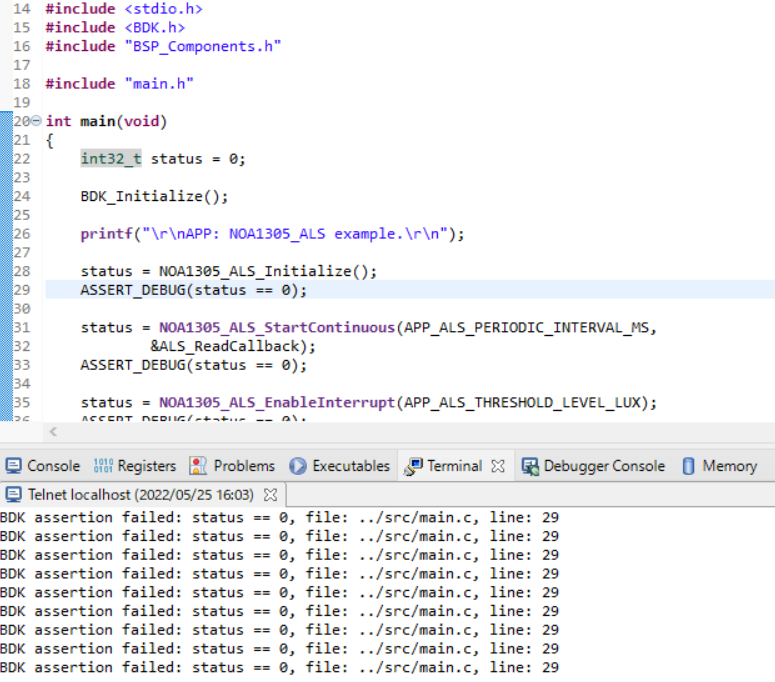This screenshot has height=682, width=775.
Task: Click APP_ALS_THRESHOLD_LEVEL_LUX macro
Action: coord(522,403)
